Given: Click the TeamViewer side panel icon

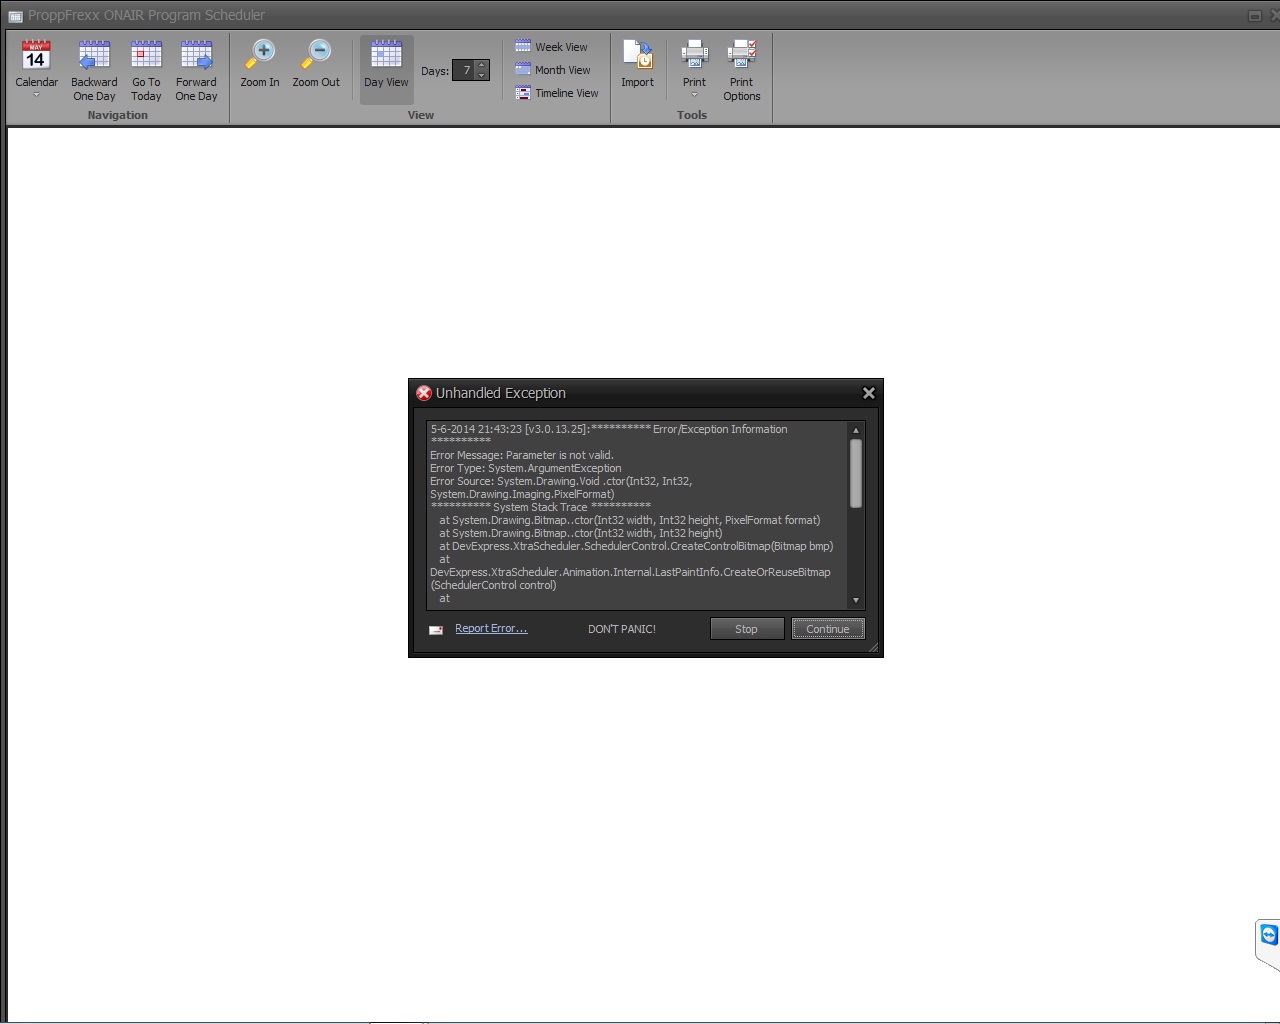Looking at the screenshot, I should 1269,935.
